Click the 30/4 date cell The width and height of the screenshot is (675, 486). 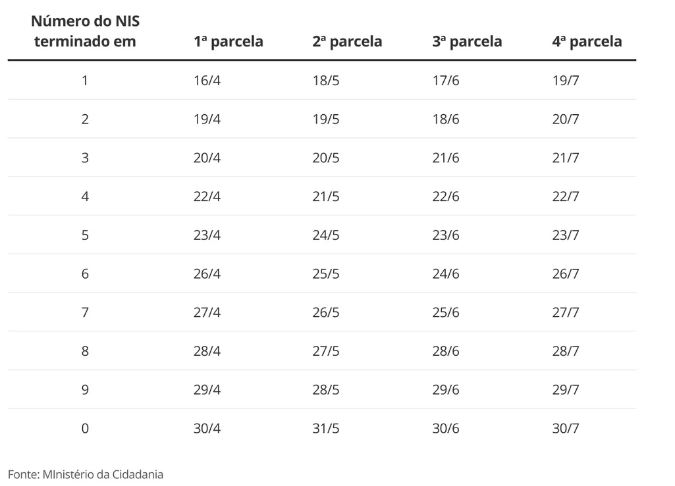(207, 429)
